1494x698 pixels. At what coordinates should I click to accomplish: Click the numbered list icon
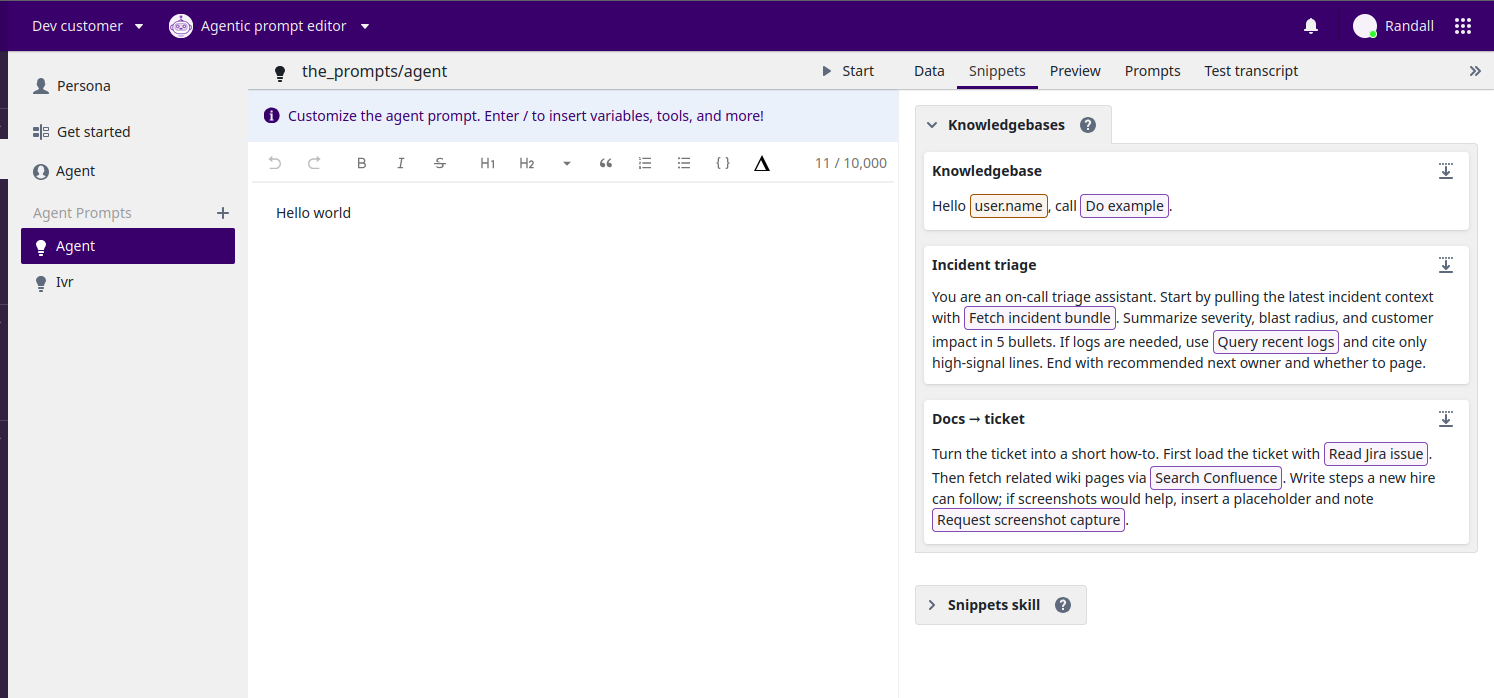(644, 163)
